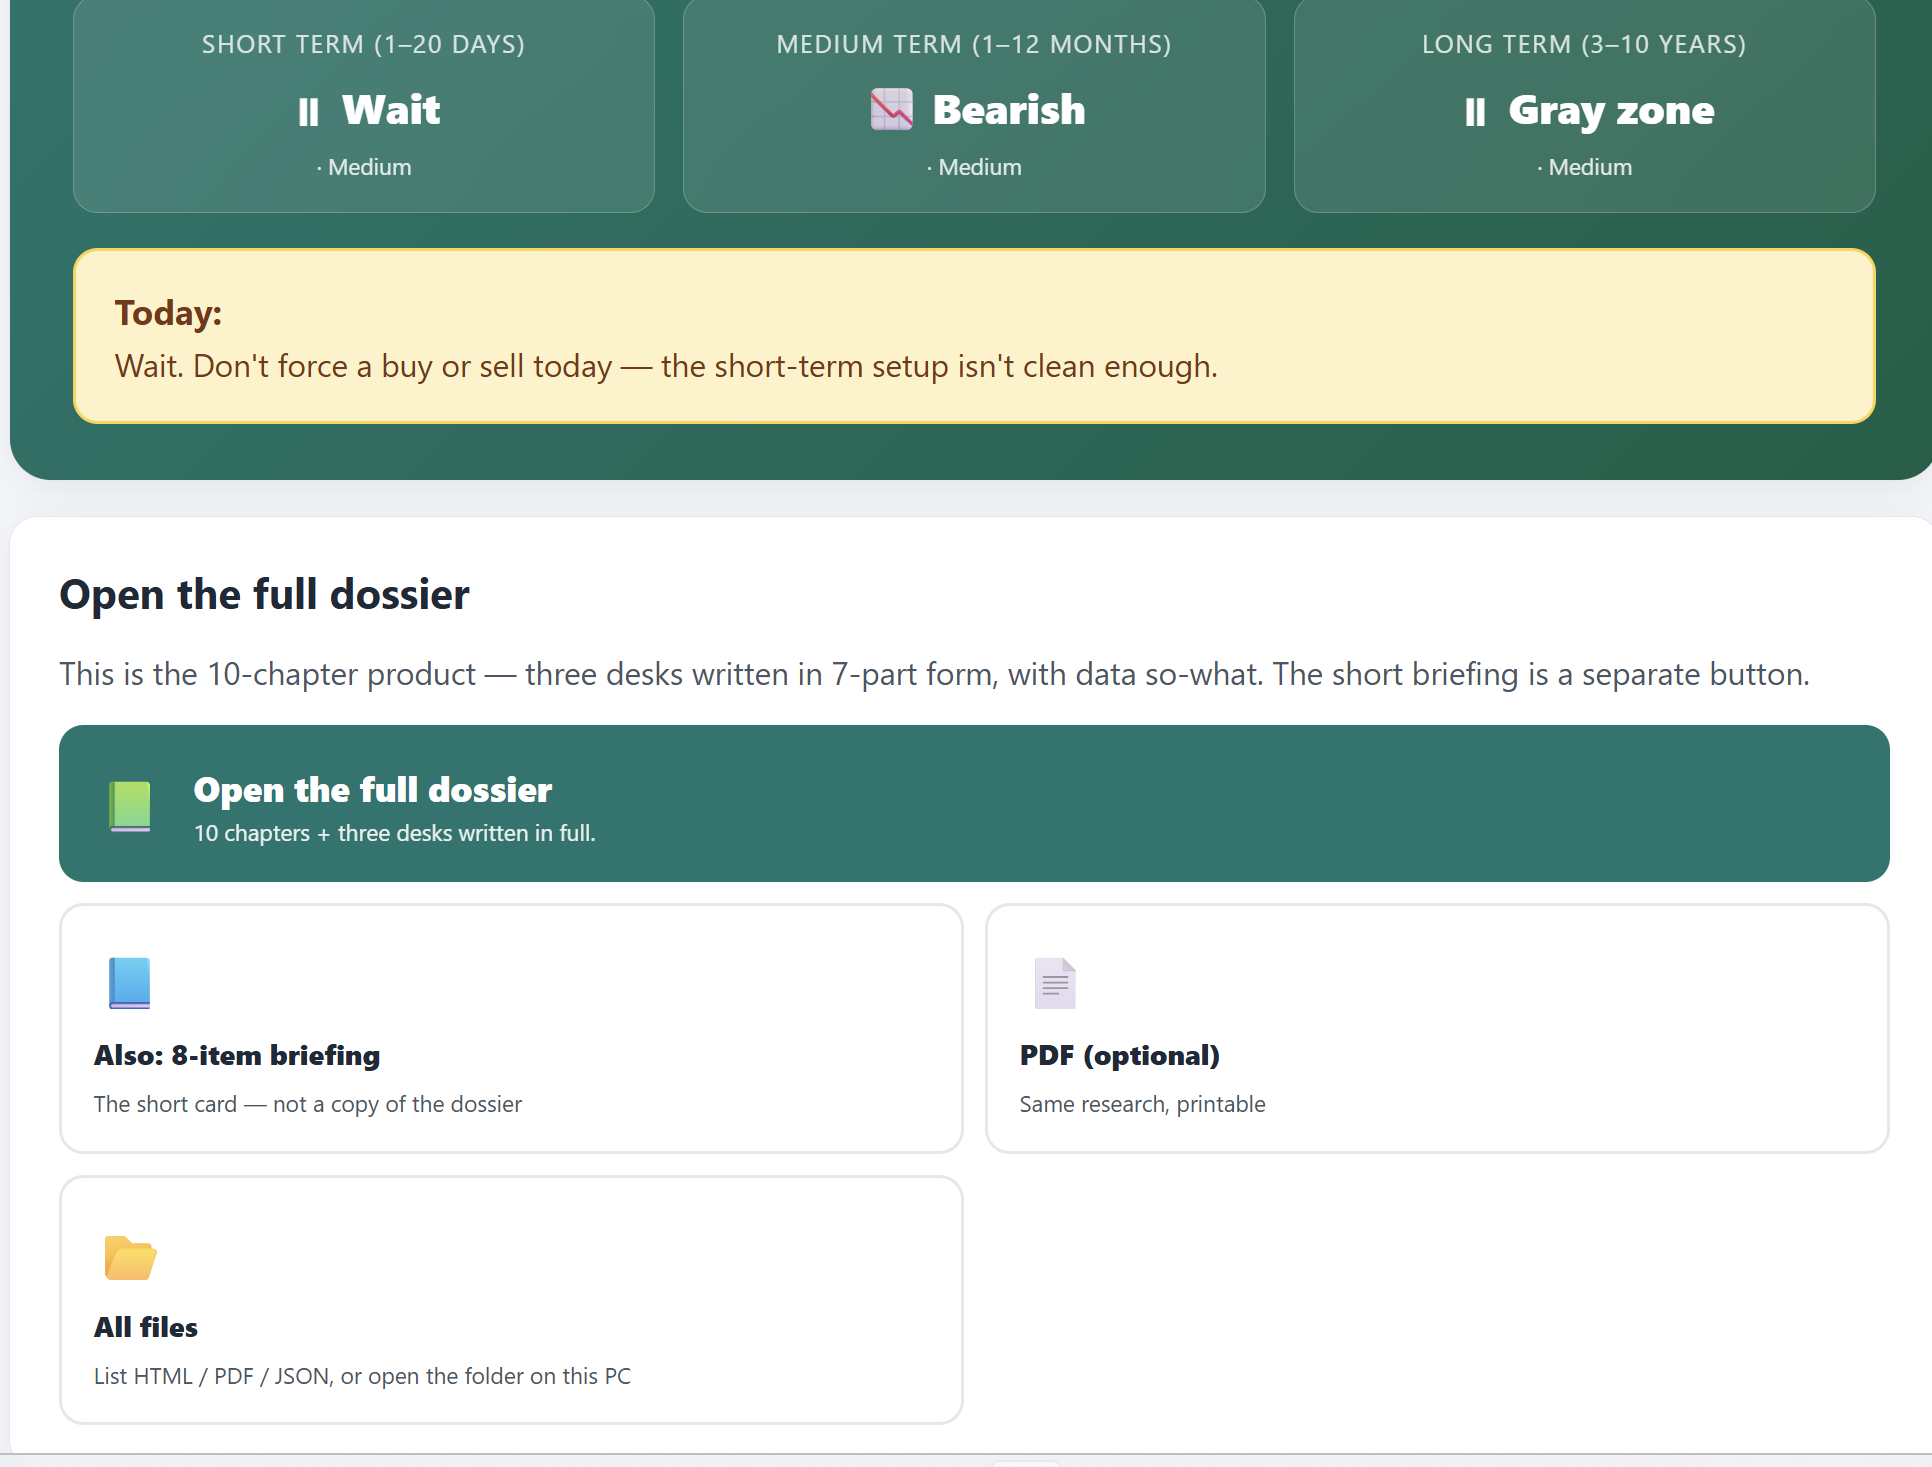Open the PDF (optional) card
Viewport: 1932px width, 1467px height.
point(1437,1029)
